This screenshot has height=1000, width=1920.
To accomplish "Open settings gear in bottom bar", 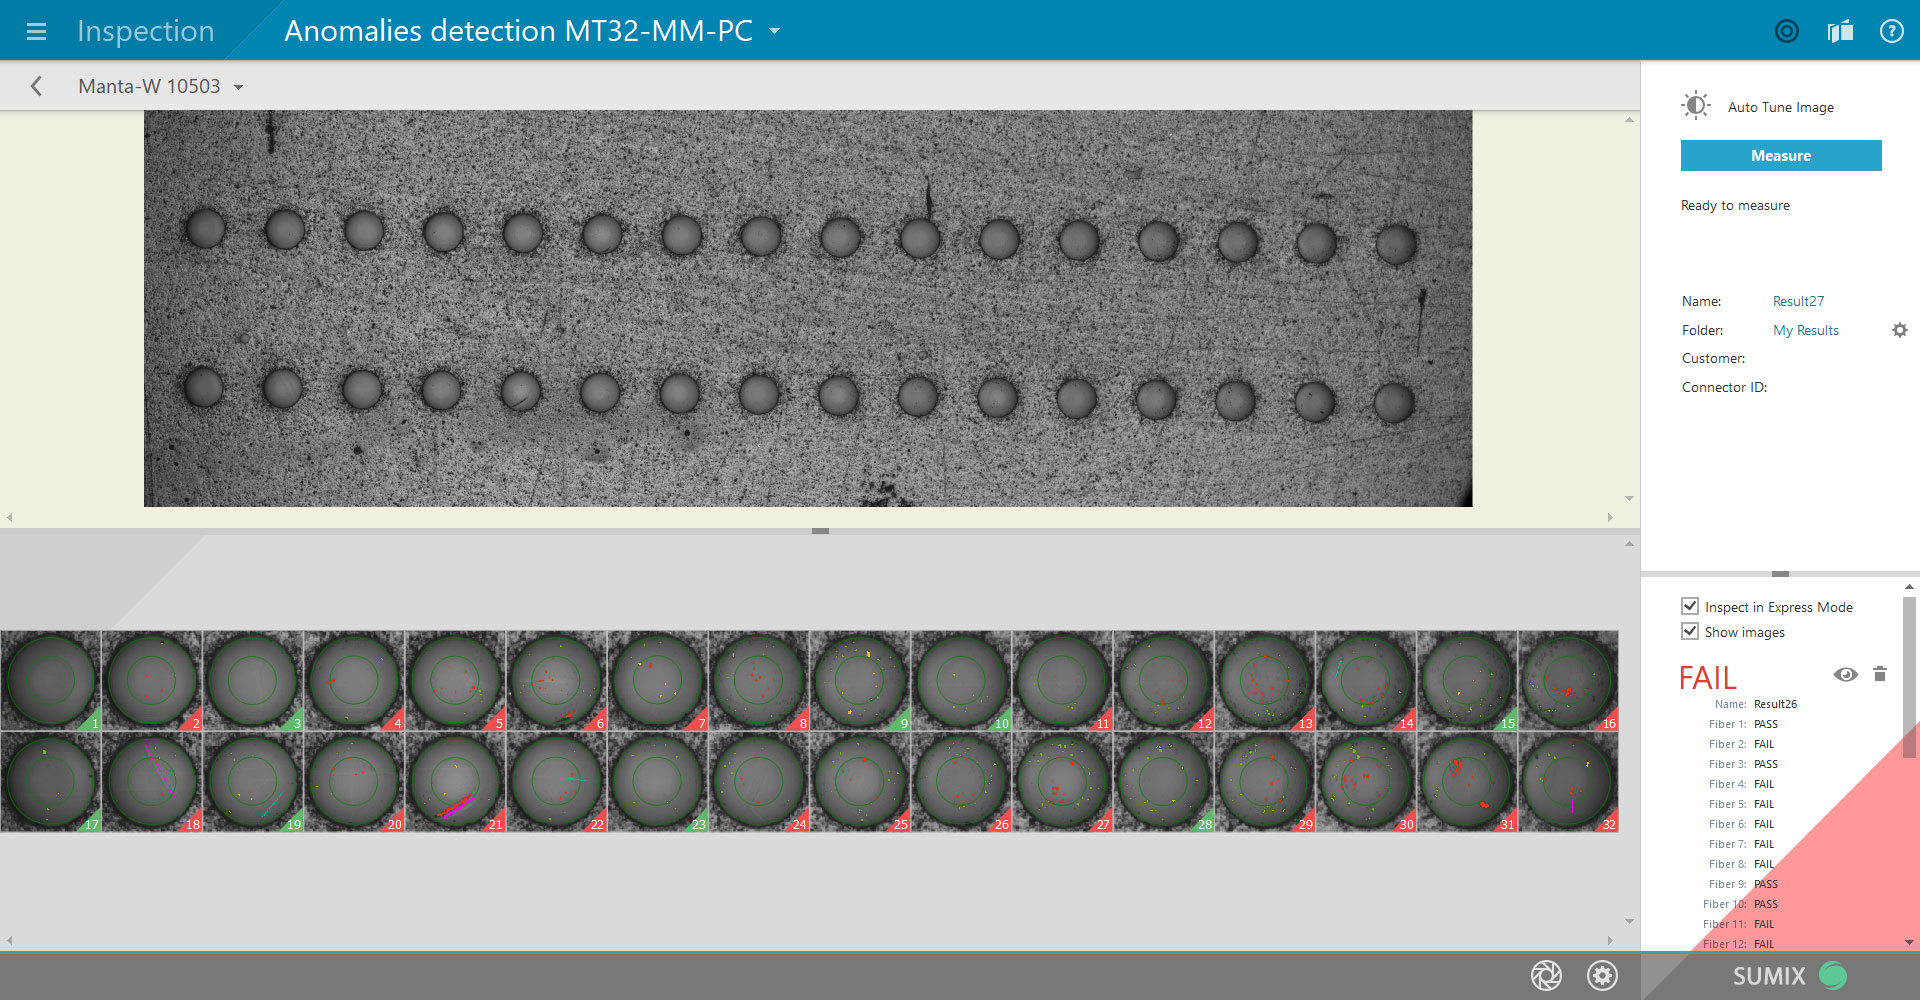I will click(1602, 975).
